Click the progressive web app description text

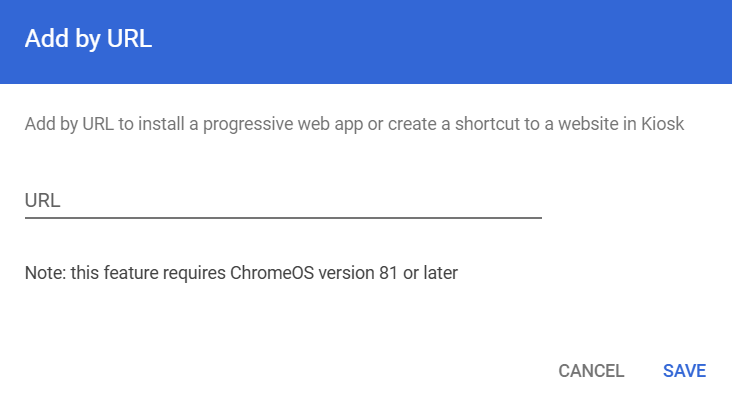[354, 124]
